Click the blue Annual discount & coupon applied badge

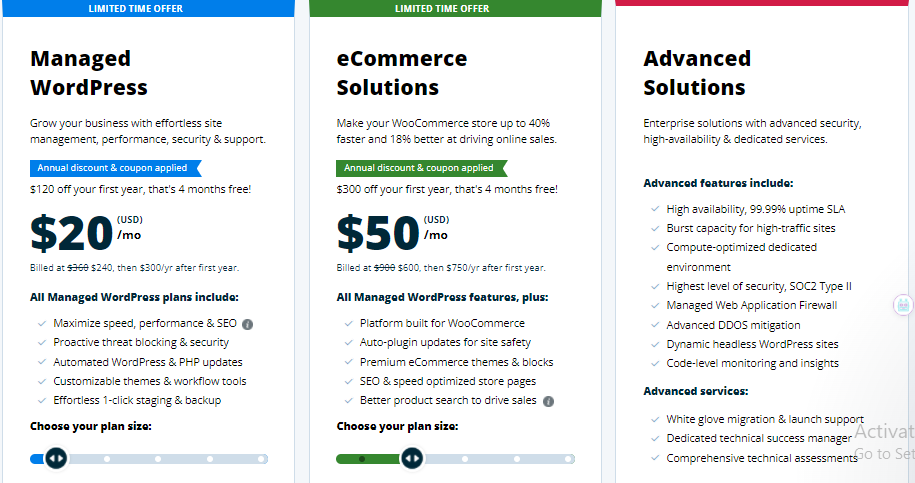(116, 168)
